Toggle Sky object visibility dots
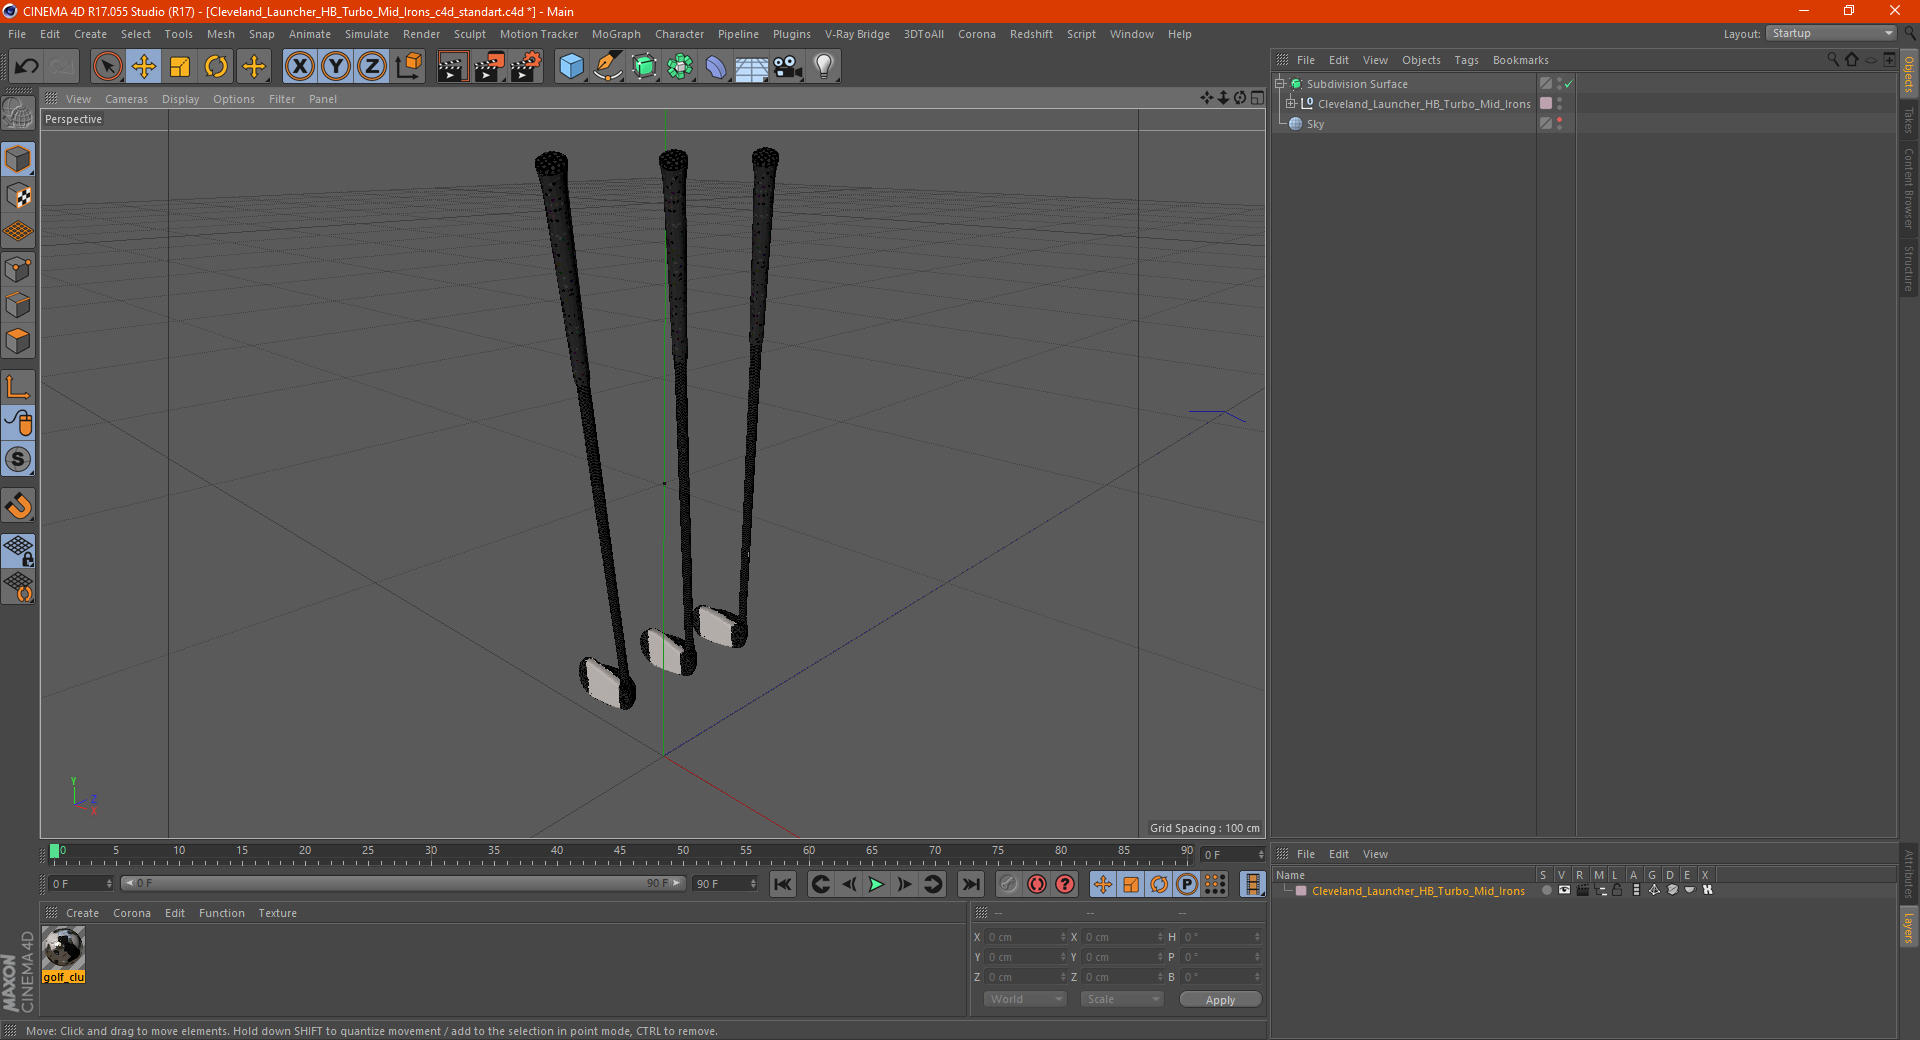Image resolution: width=1920 pixels, height=1040 pixels. pos(1559,124)
